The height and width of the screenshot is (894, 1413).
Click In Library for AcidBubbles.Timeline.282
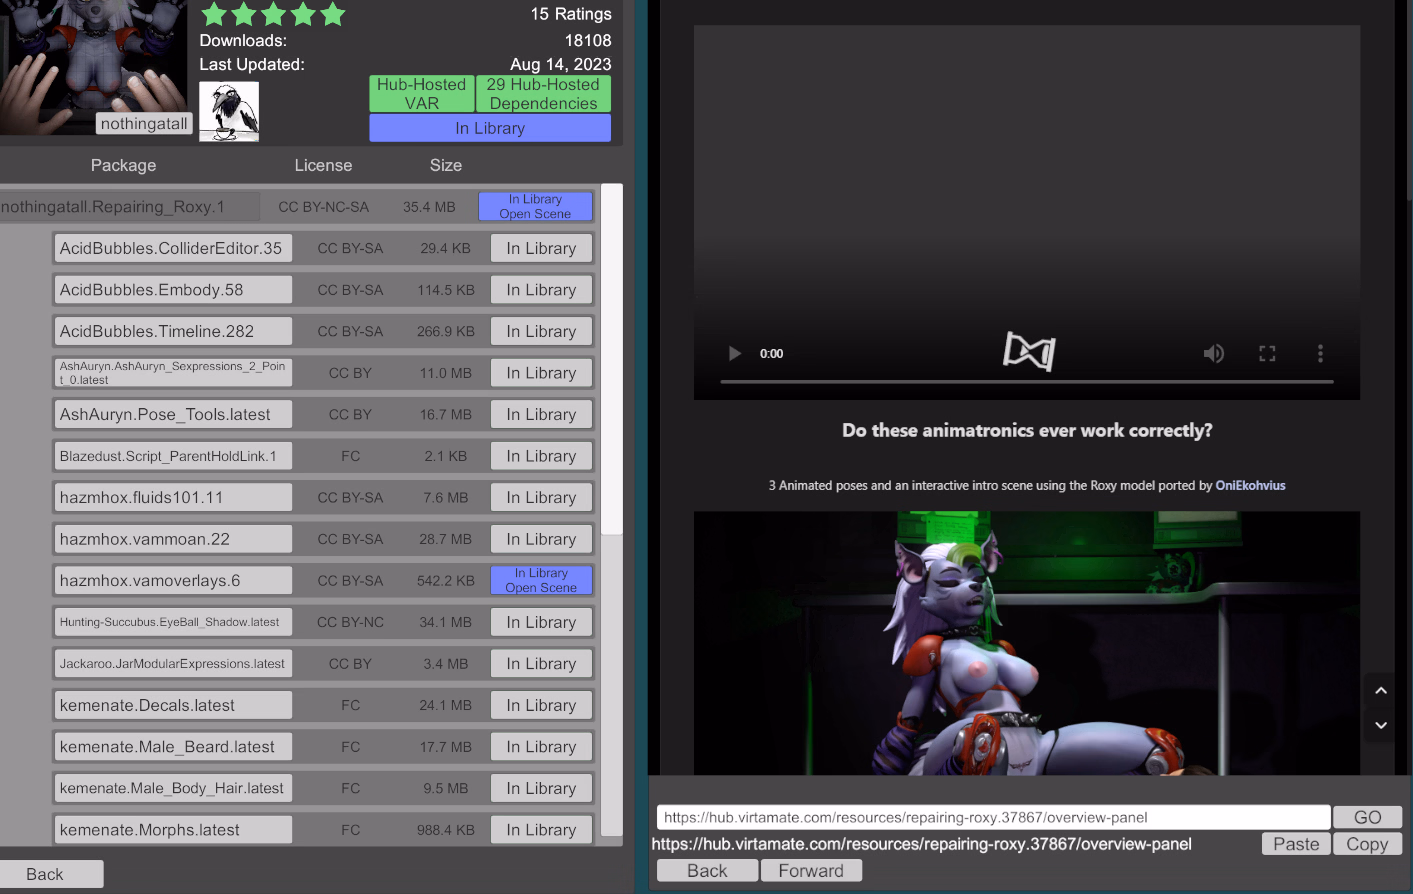(541, 331)
